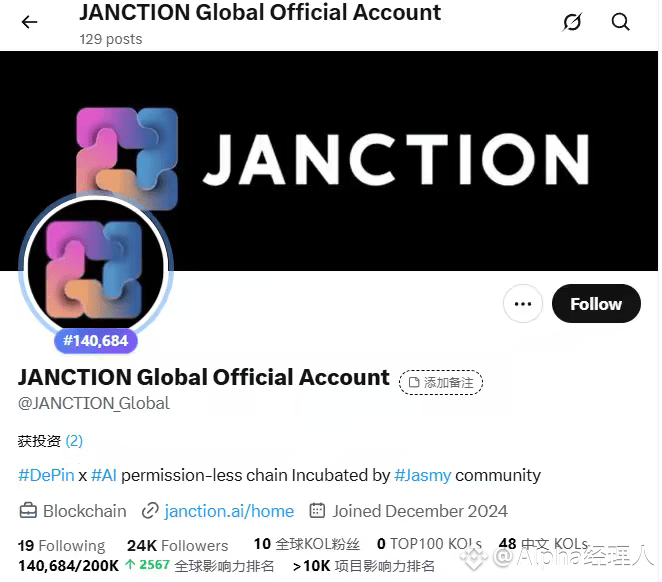View the 24K Followers list
Image resolution: width=662 pixels, height=582 pixels.
pyautogui.click(x=177, y=546)
